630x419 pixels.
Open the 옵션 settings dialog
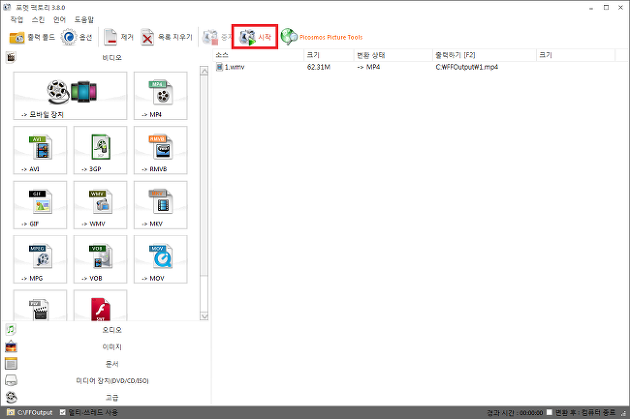pyautogui.click(x=76, y=37)
